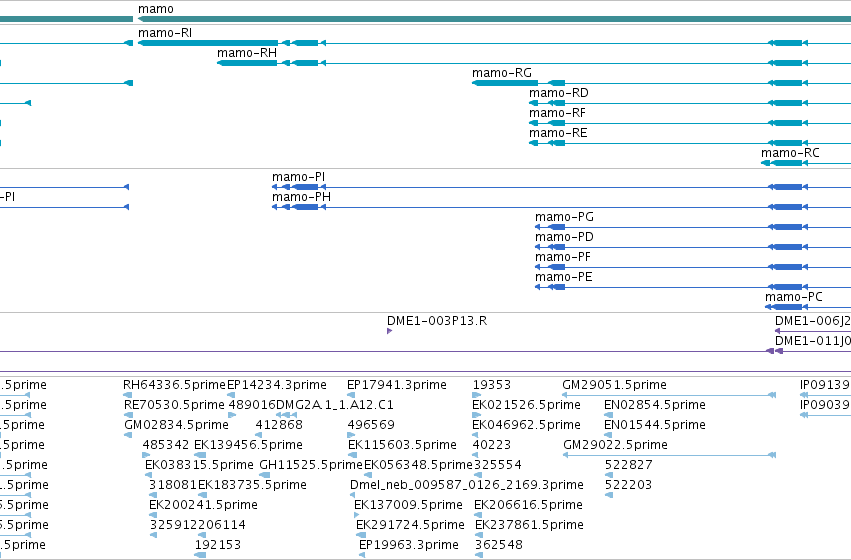Click the EK137009.5prime label
851x560 pixels.
point(408,506)
